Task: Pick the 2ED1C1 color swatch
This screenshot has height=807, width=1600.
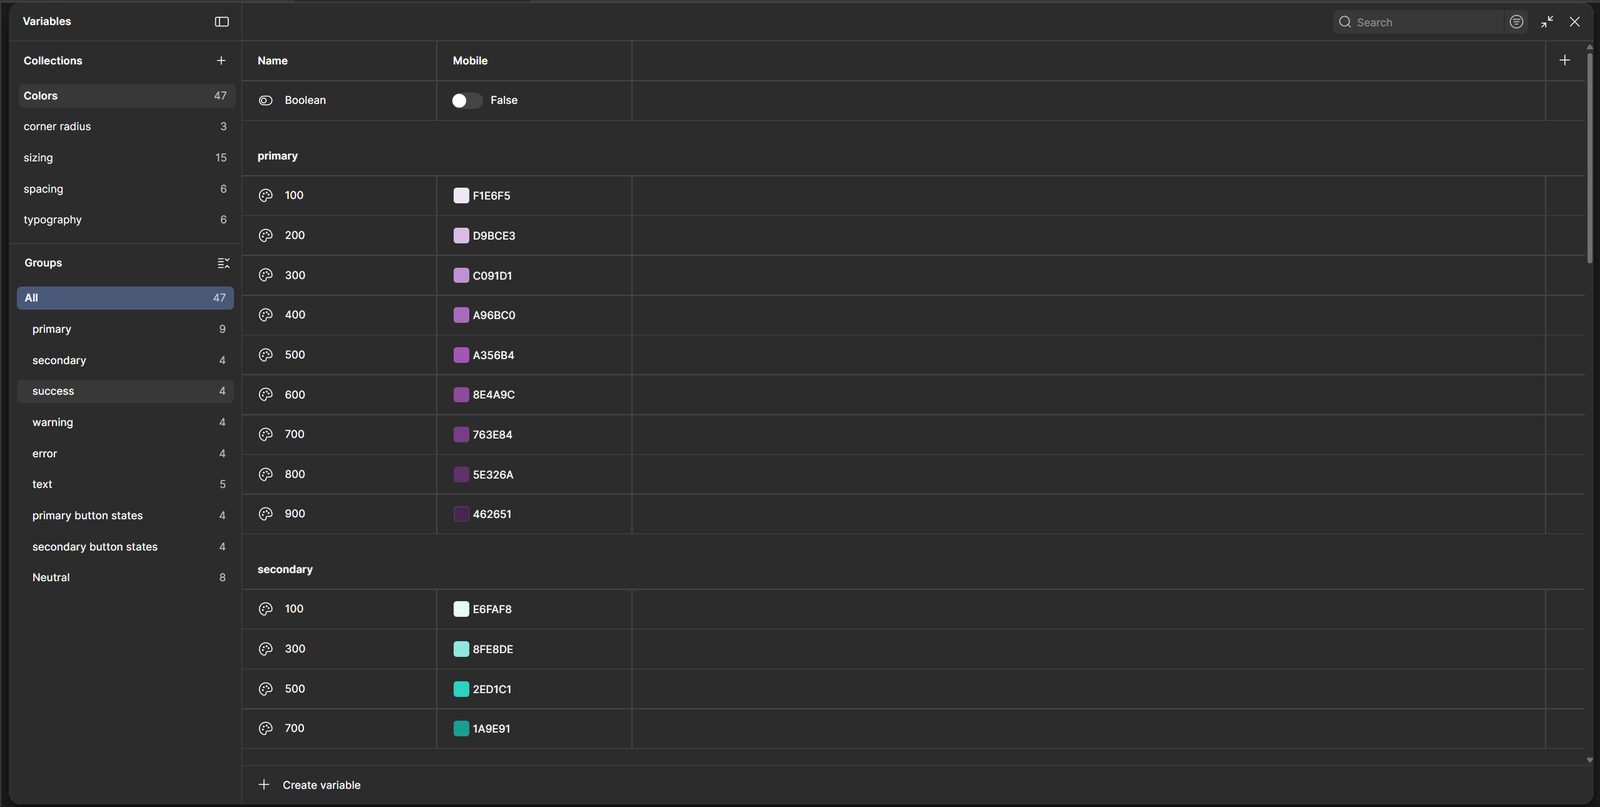Action: tap(461, 689)
